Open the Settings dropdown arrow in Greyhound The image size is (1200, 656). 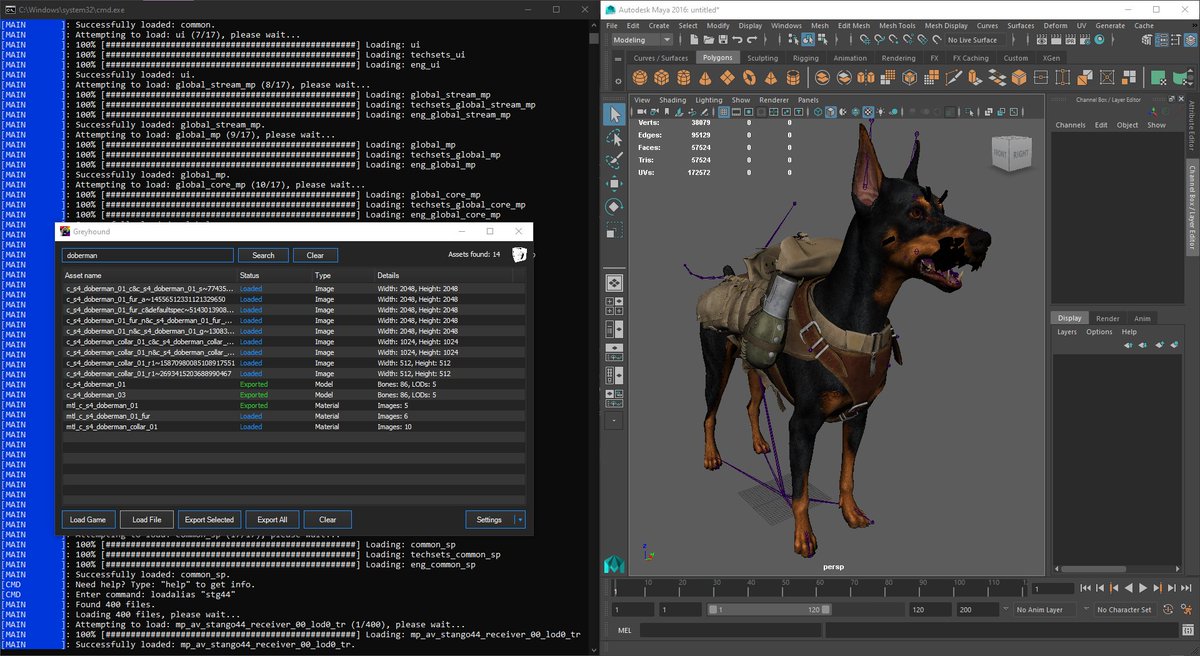519,519
